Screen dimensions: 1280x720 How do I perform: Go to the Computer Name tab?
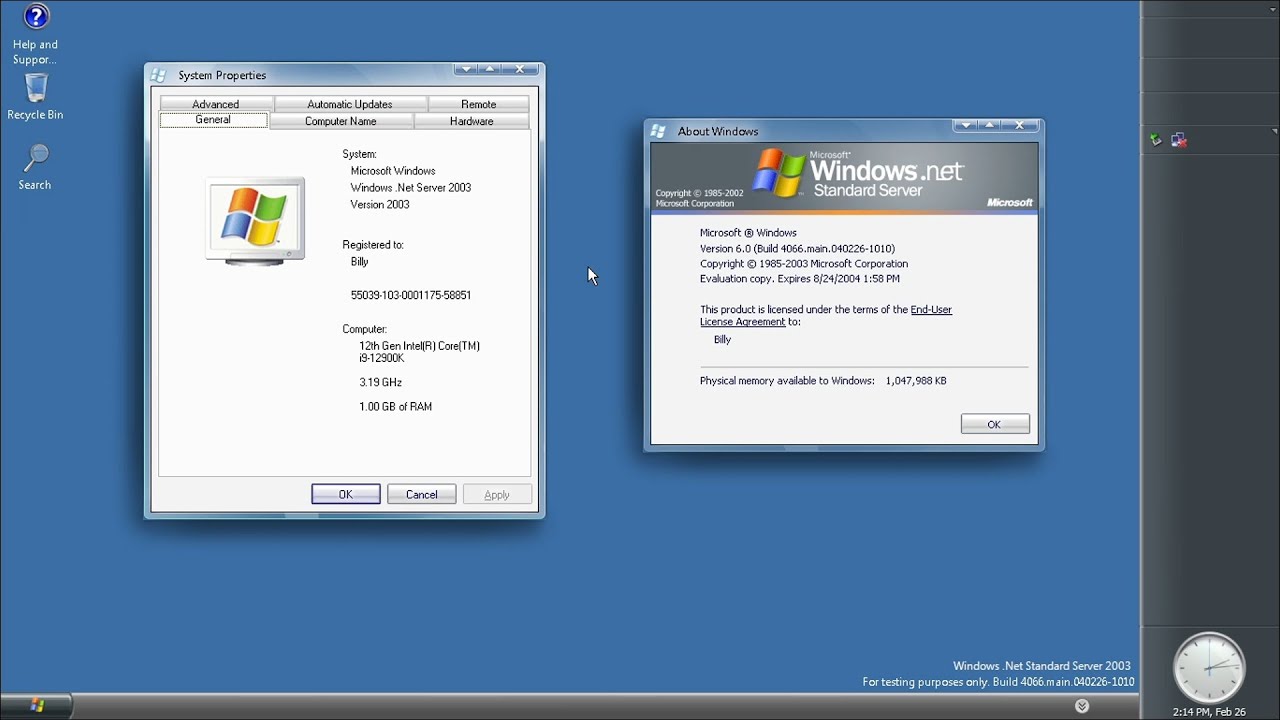click(341, 121)
